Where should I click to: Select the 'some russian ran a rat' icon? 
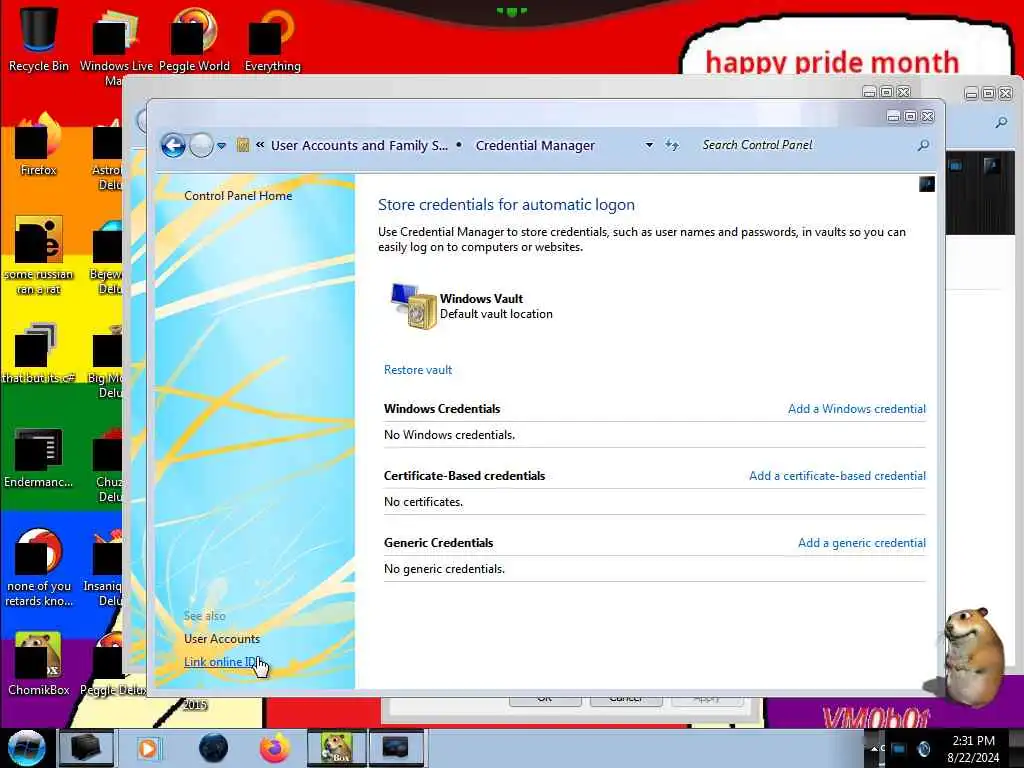(x=39, y=255)
